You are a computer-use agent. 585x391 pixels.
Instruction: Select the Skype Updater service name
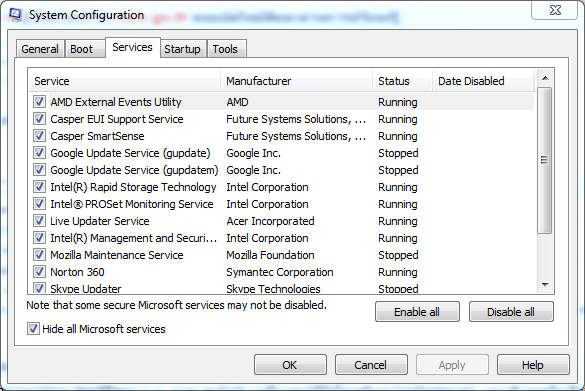[x=86, y=288]
